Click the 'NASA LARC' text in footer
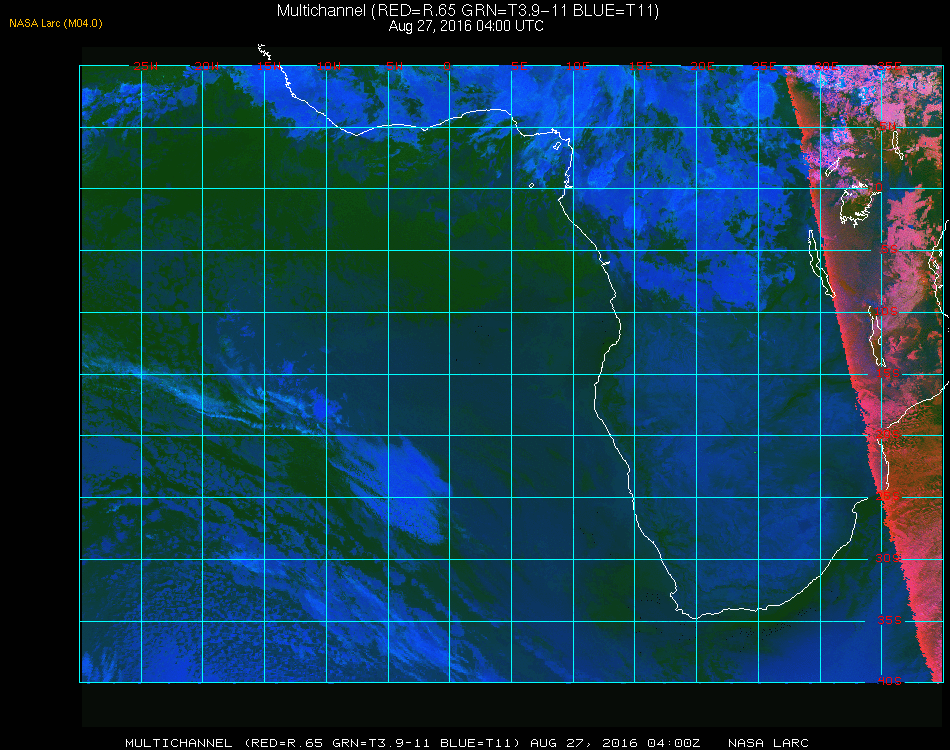The width and height of the screenshot is (950, 750). pyautogui.click(x=768, y=743)
